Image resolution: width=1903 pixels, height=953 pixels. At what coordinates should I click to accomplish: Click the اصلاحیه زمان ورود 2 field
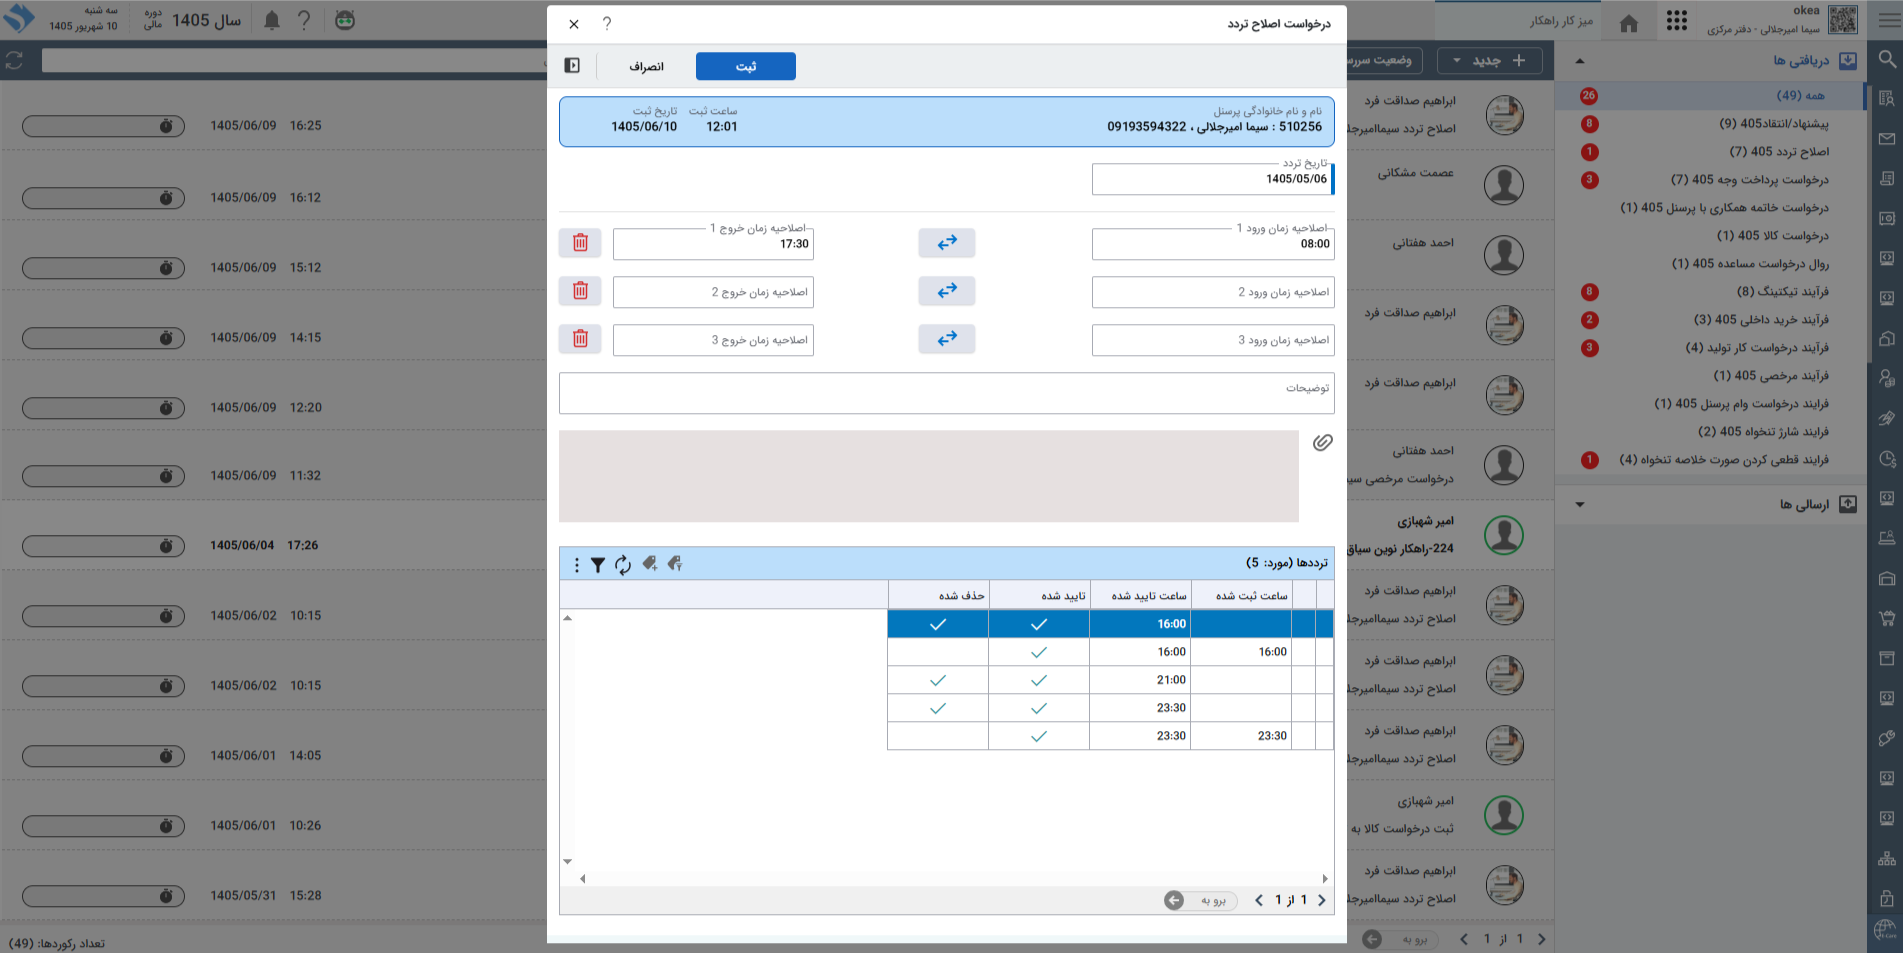tap(1212, 292)
